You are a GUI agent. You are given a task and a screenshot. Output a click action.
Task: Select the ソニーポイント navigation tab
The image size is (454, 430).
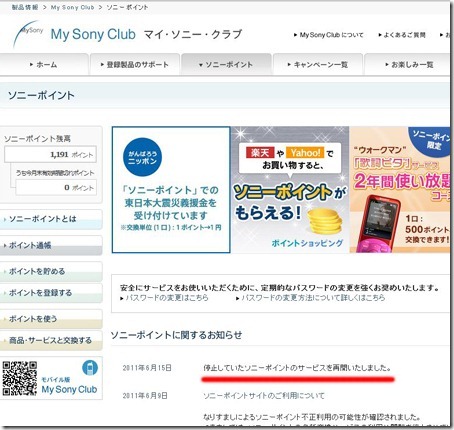coord(226,64)
